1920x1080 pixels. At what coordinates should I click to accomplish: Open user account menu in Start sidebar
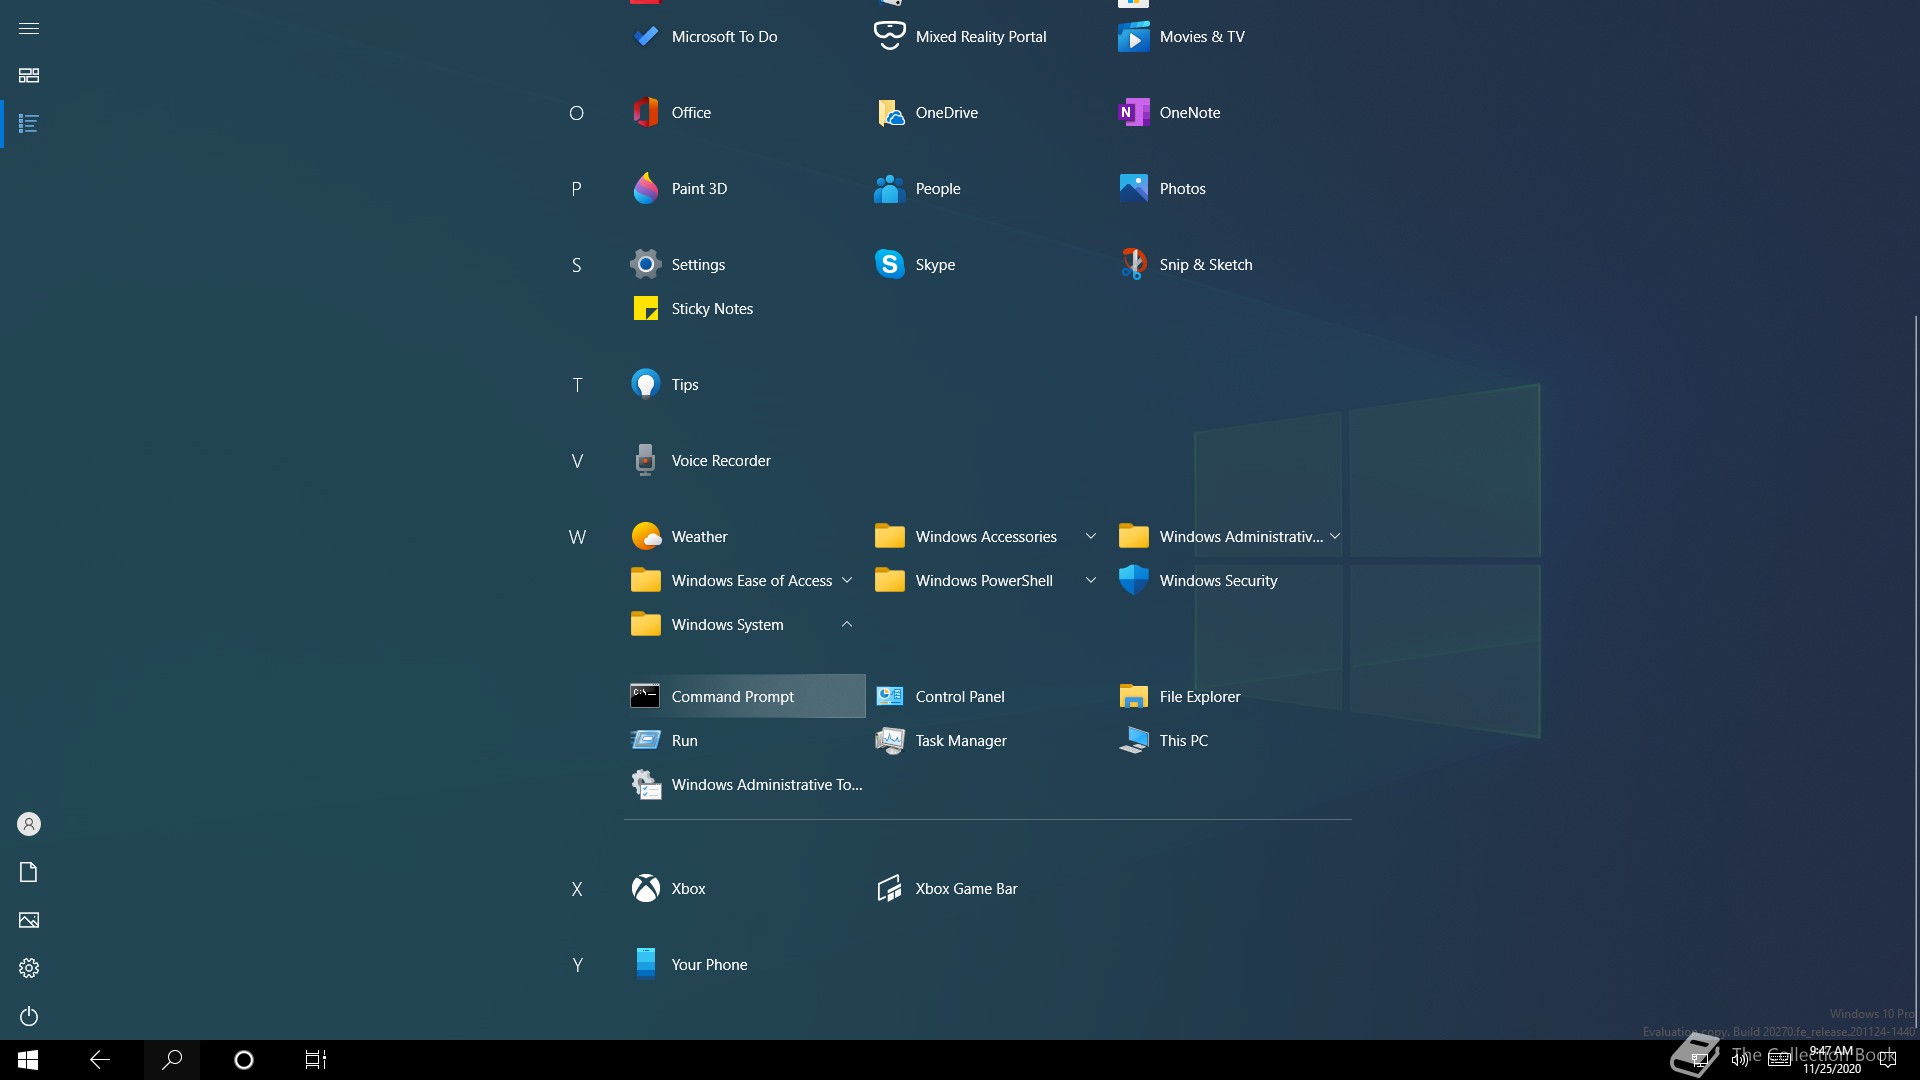(29, 824)
